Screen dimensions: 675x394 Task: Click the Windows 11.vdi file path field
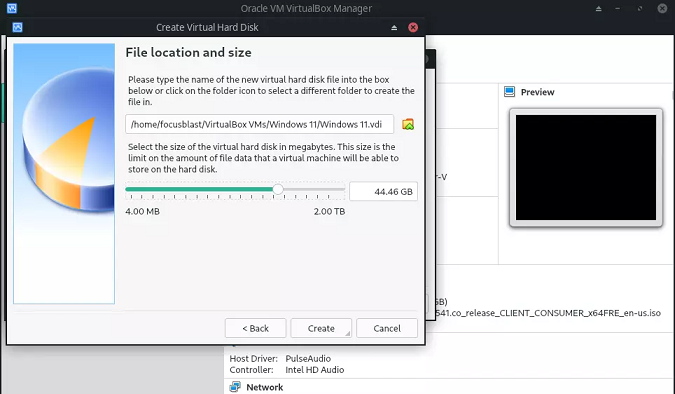260,124
